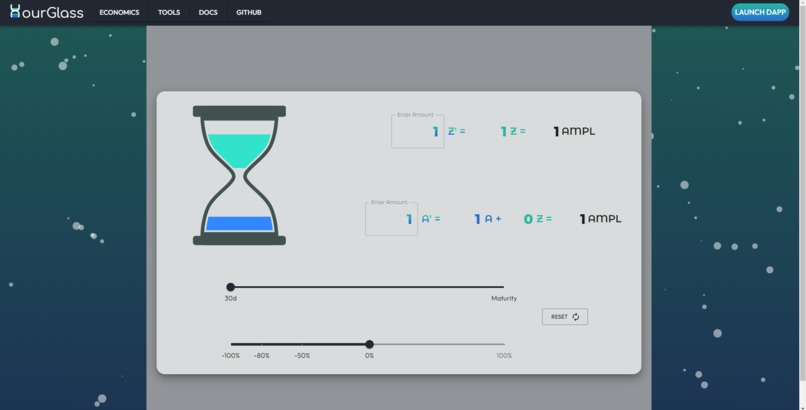This screenshot has width=806, height=410.
Task: Focus the Z' Enter Amount input field
Action: point(418,132)
